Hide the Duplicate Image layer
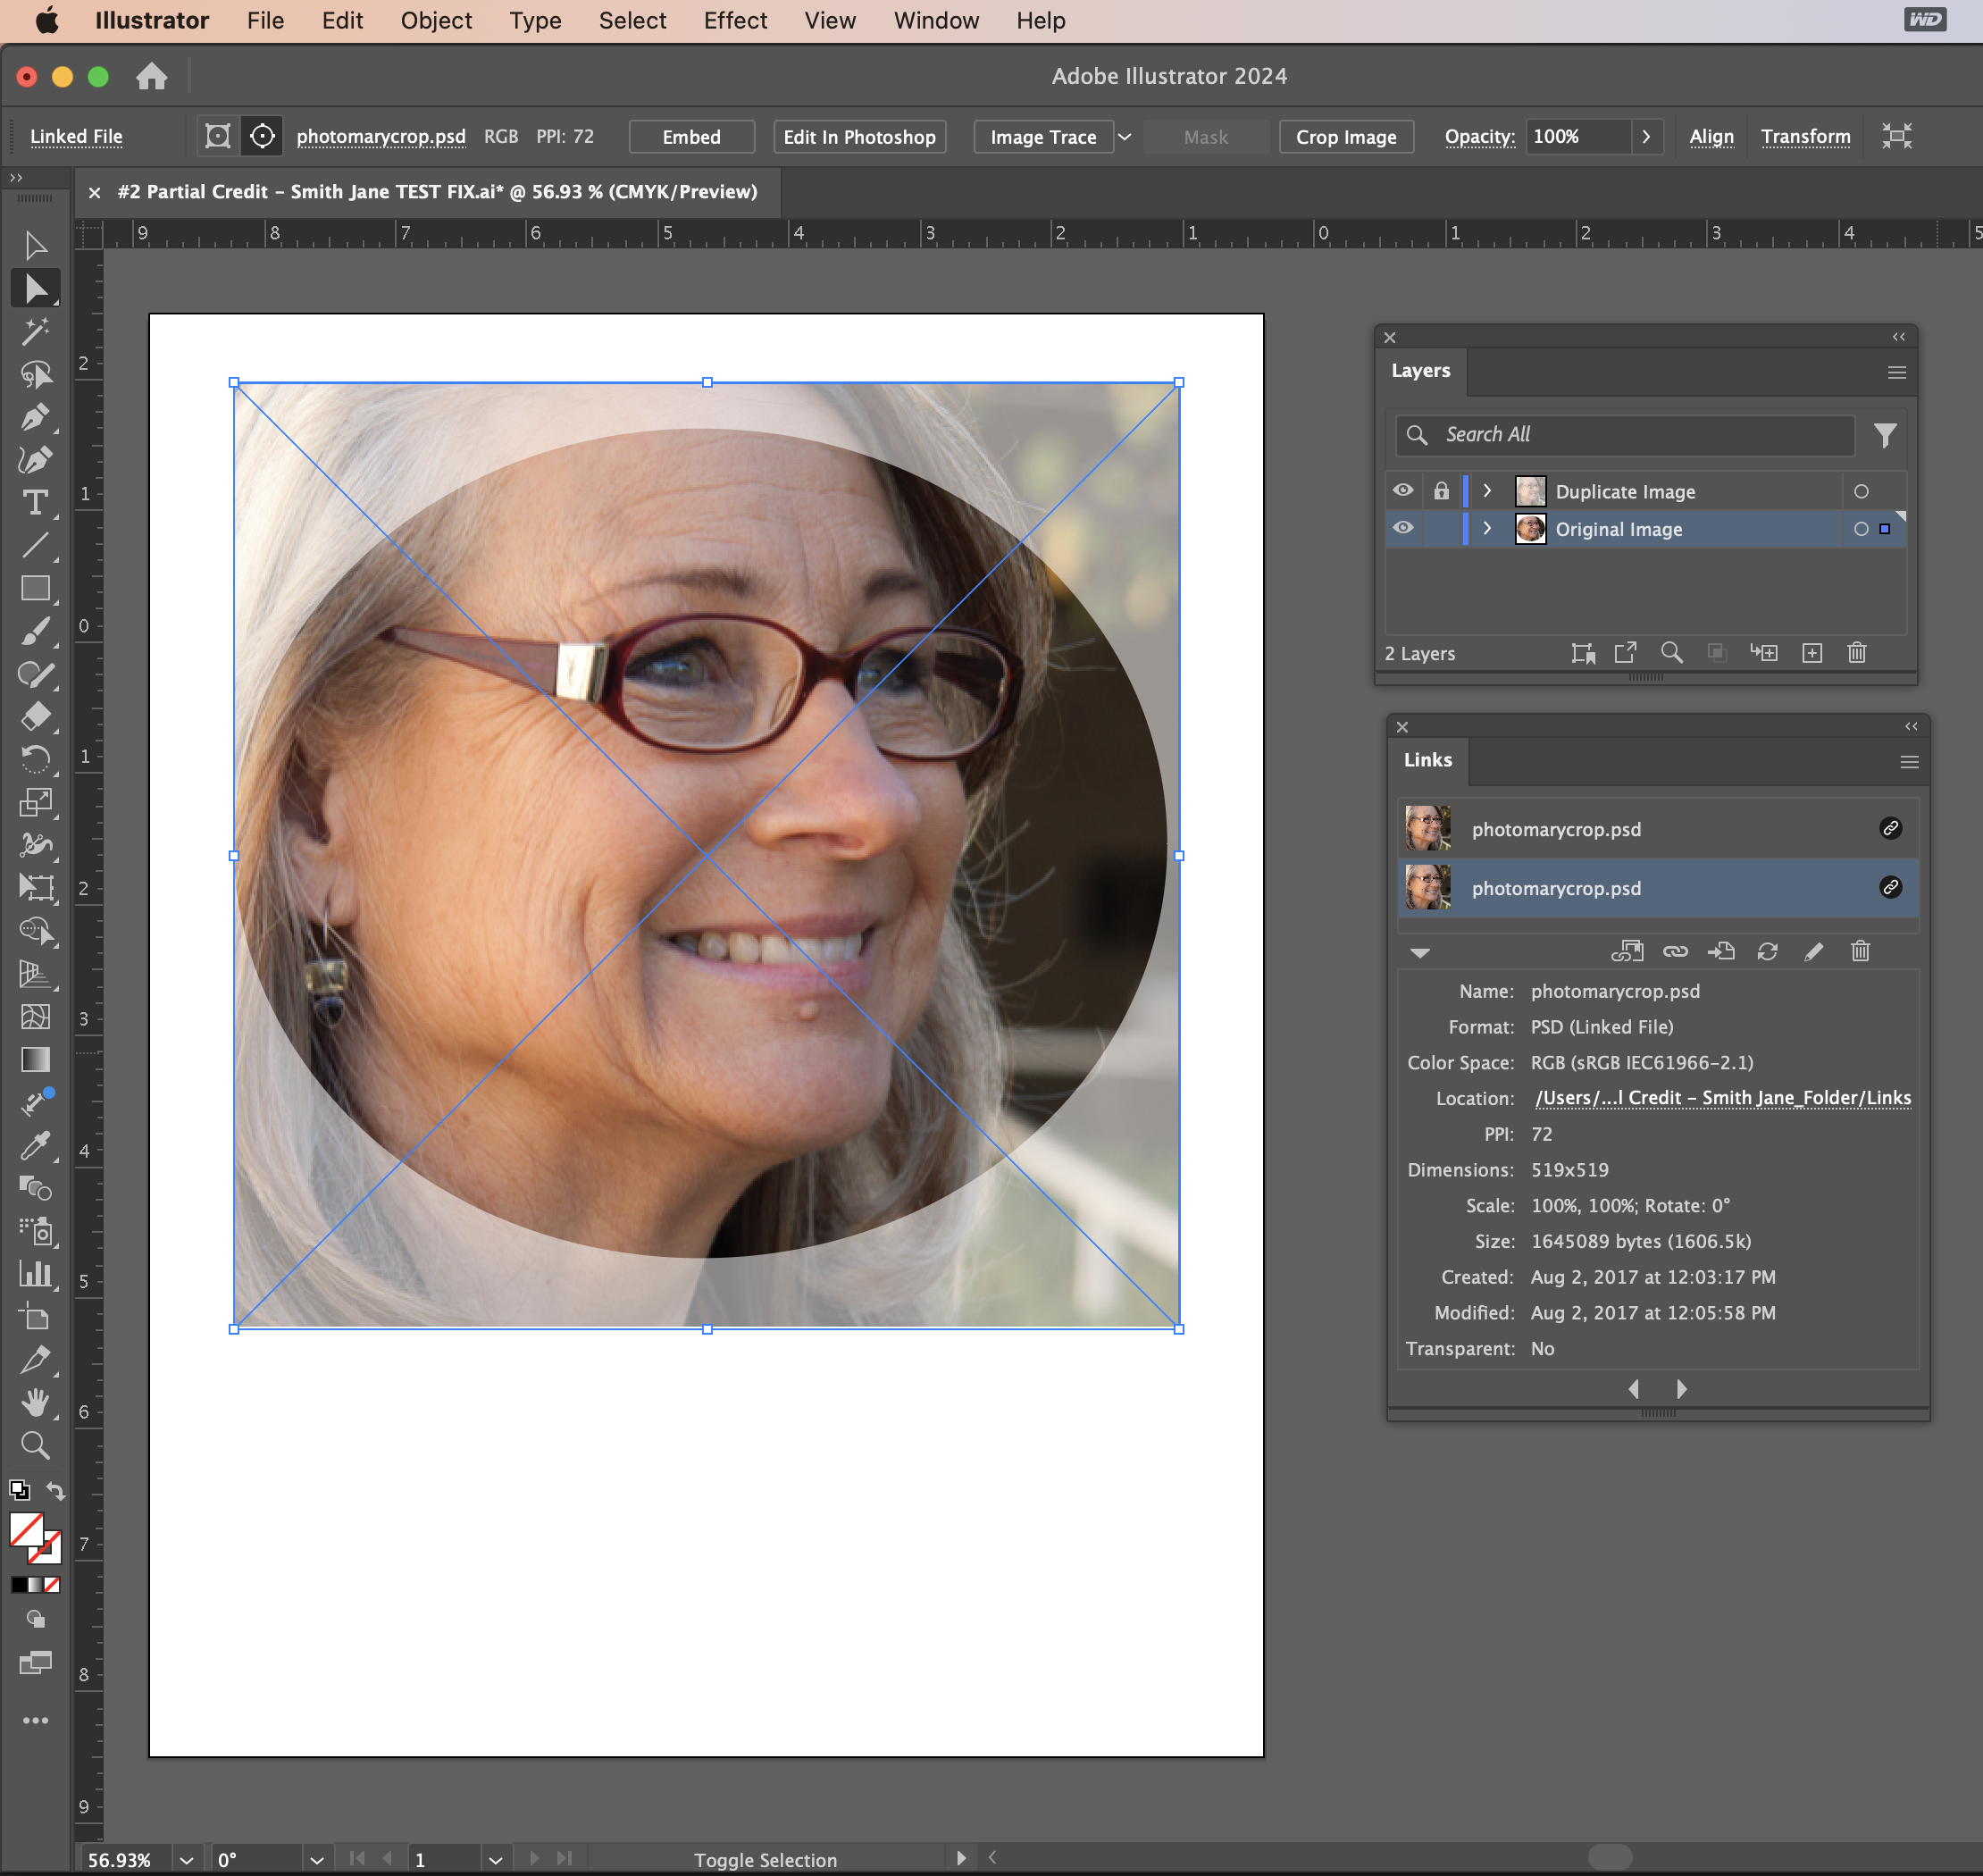 click(x=1403, y=491)
